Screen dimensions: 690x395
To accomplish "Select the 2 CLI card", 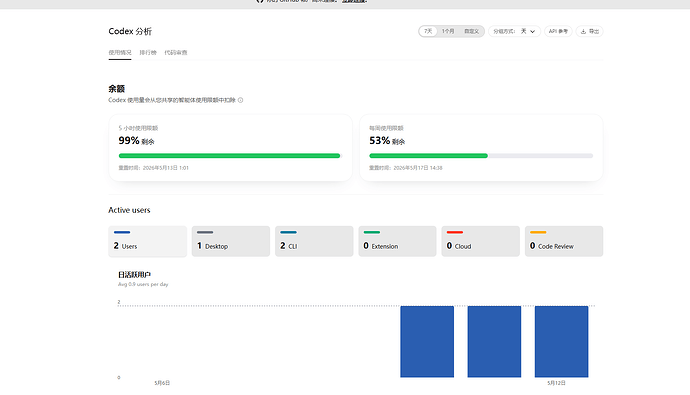I will 314,241.
